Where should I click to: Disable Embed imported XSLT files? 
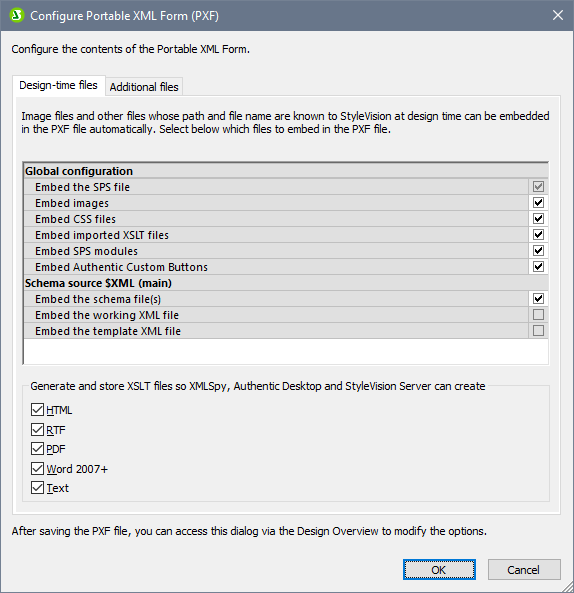[538, 234]
